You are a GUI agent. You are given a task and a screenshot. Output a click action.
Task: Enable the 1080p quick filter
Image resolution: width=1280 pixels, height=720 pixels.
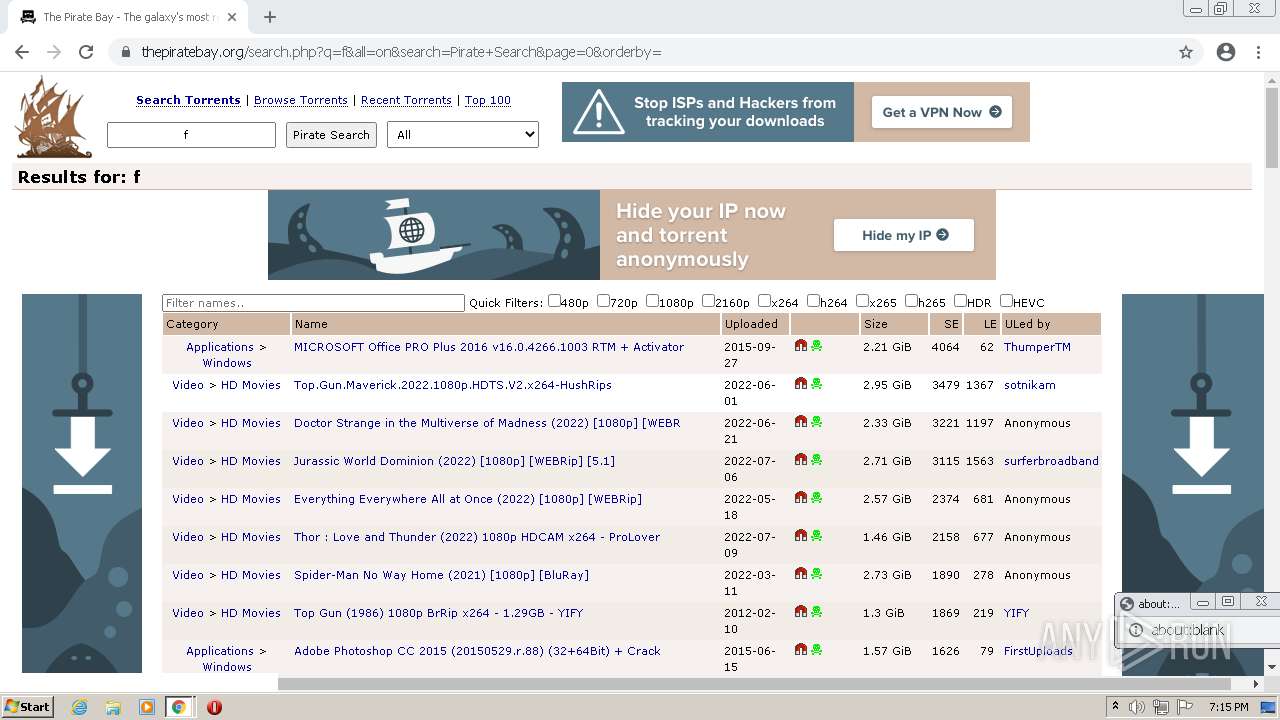pos(652,301)
